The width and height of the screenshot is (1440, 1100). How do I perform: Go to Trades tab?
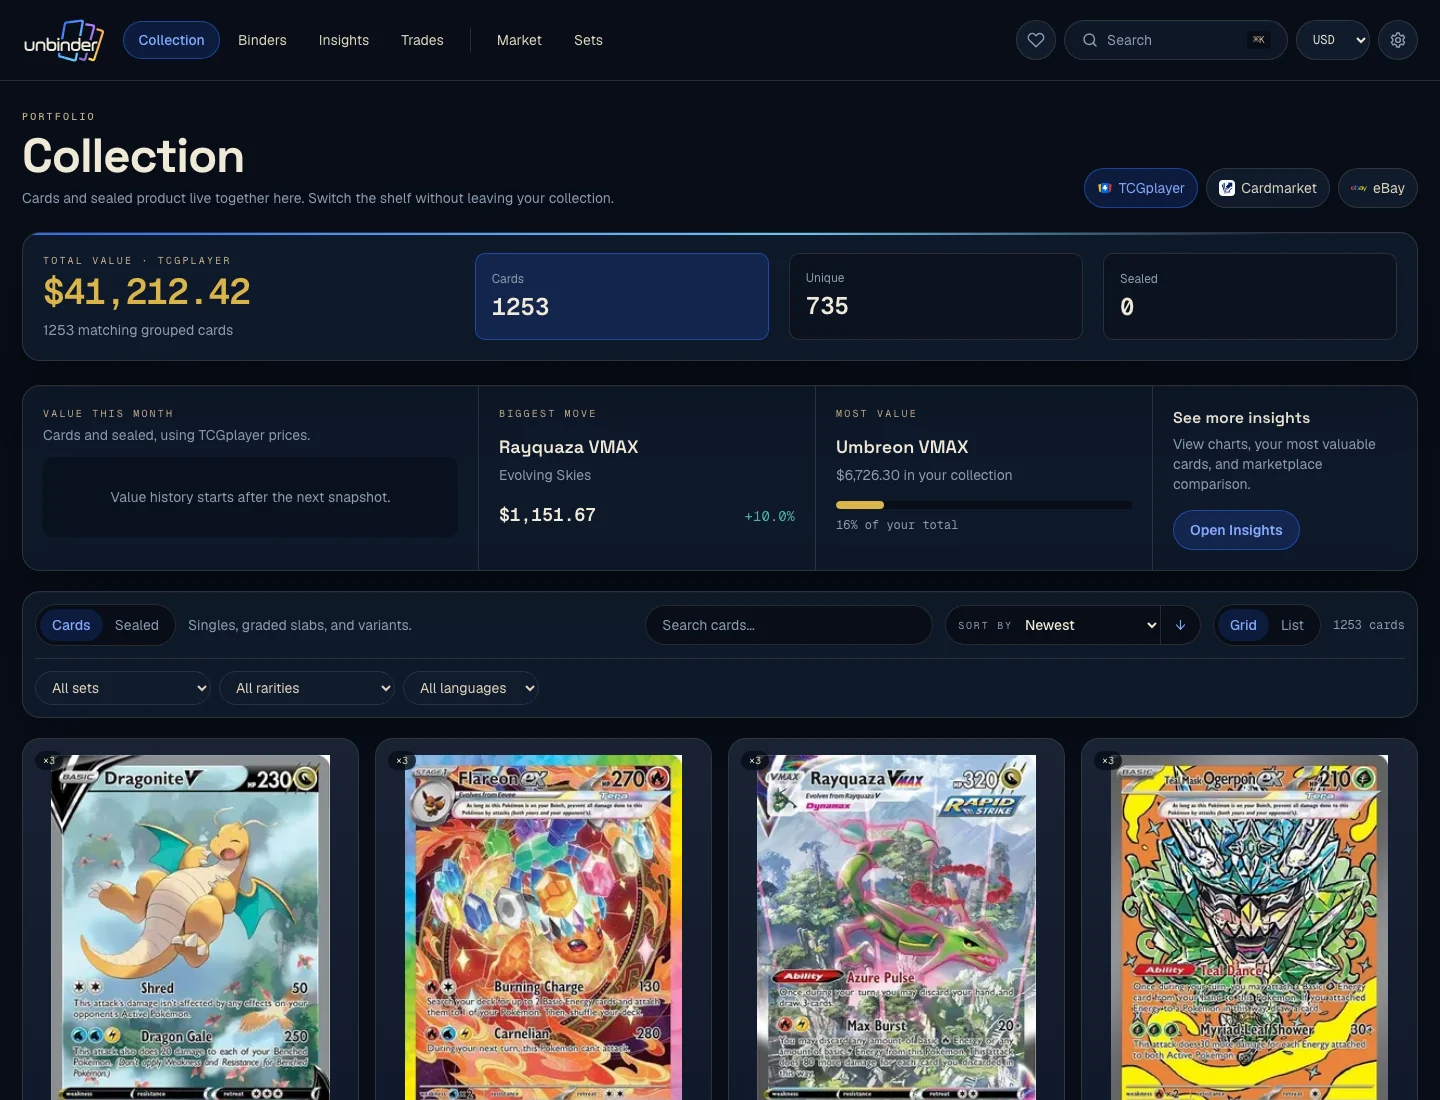pos(422,40)
